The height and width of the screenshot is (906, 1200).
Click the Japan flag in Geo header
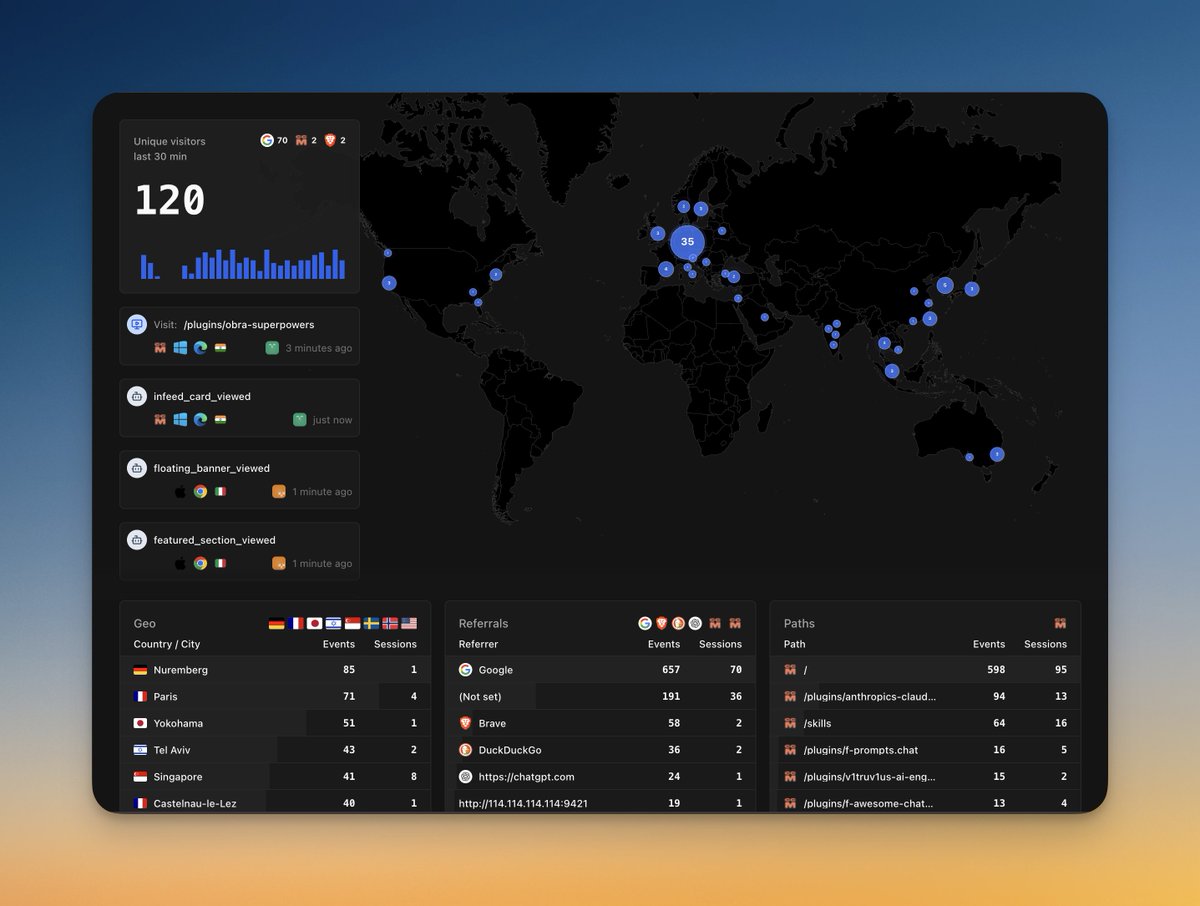(314, 623)
